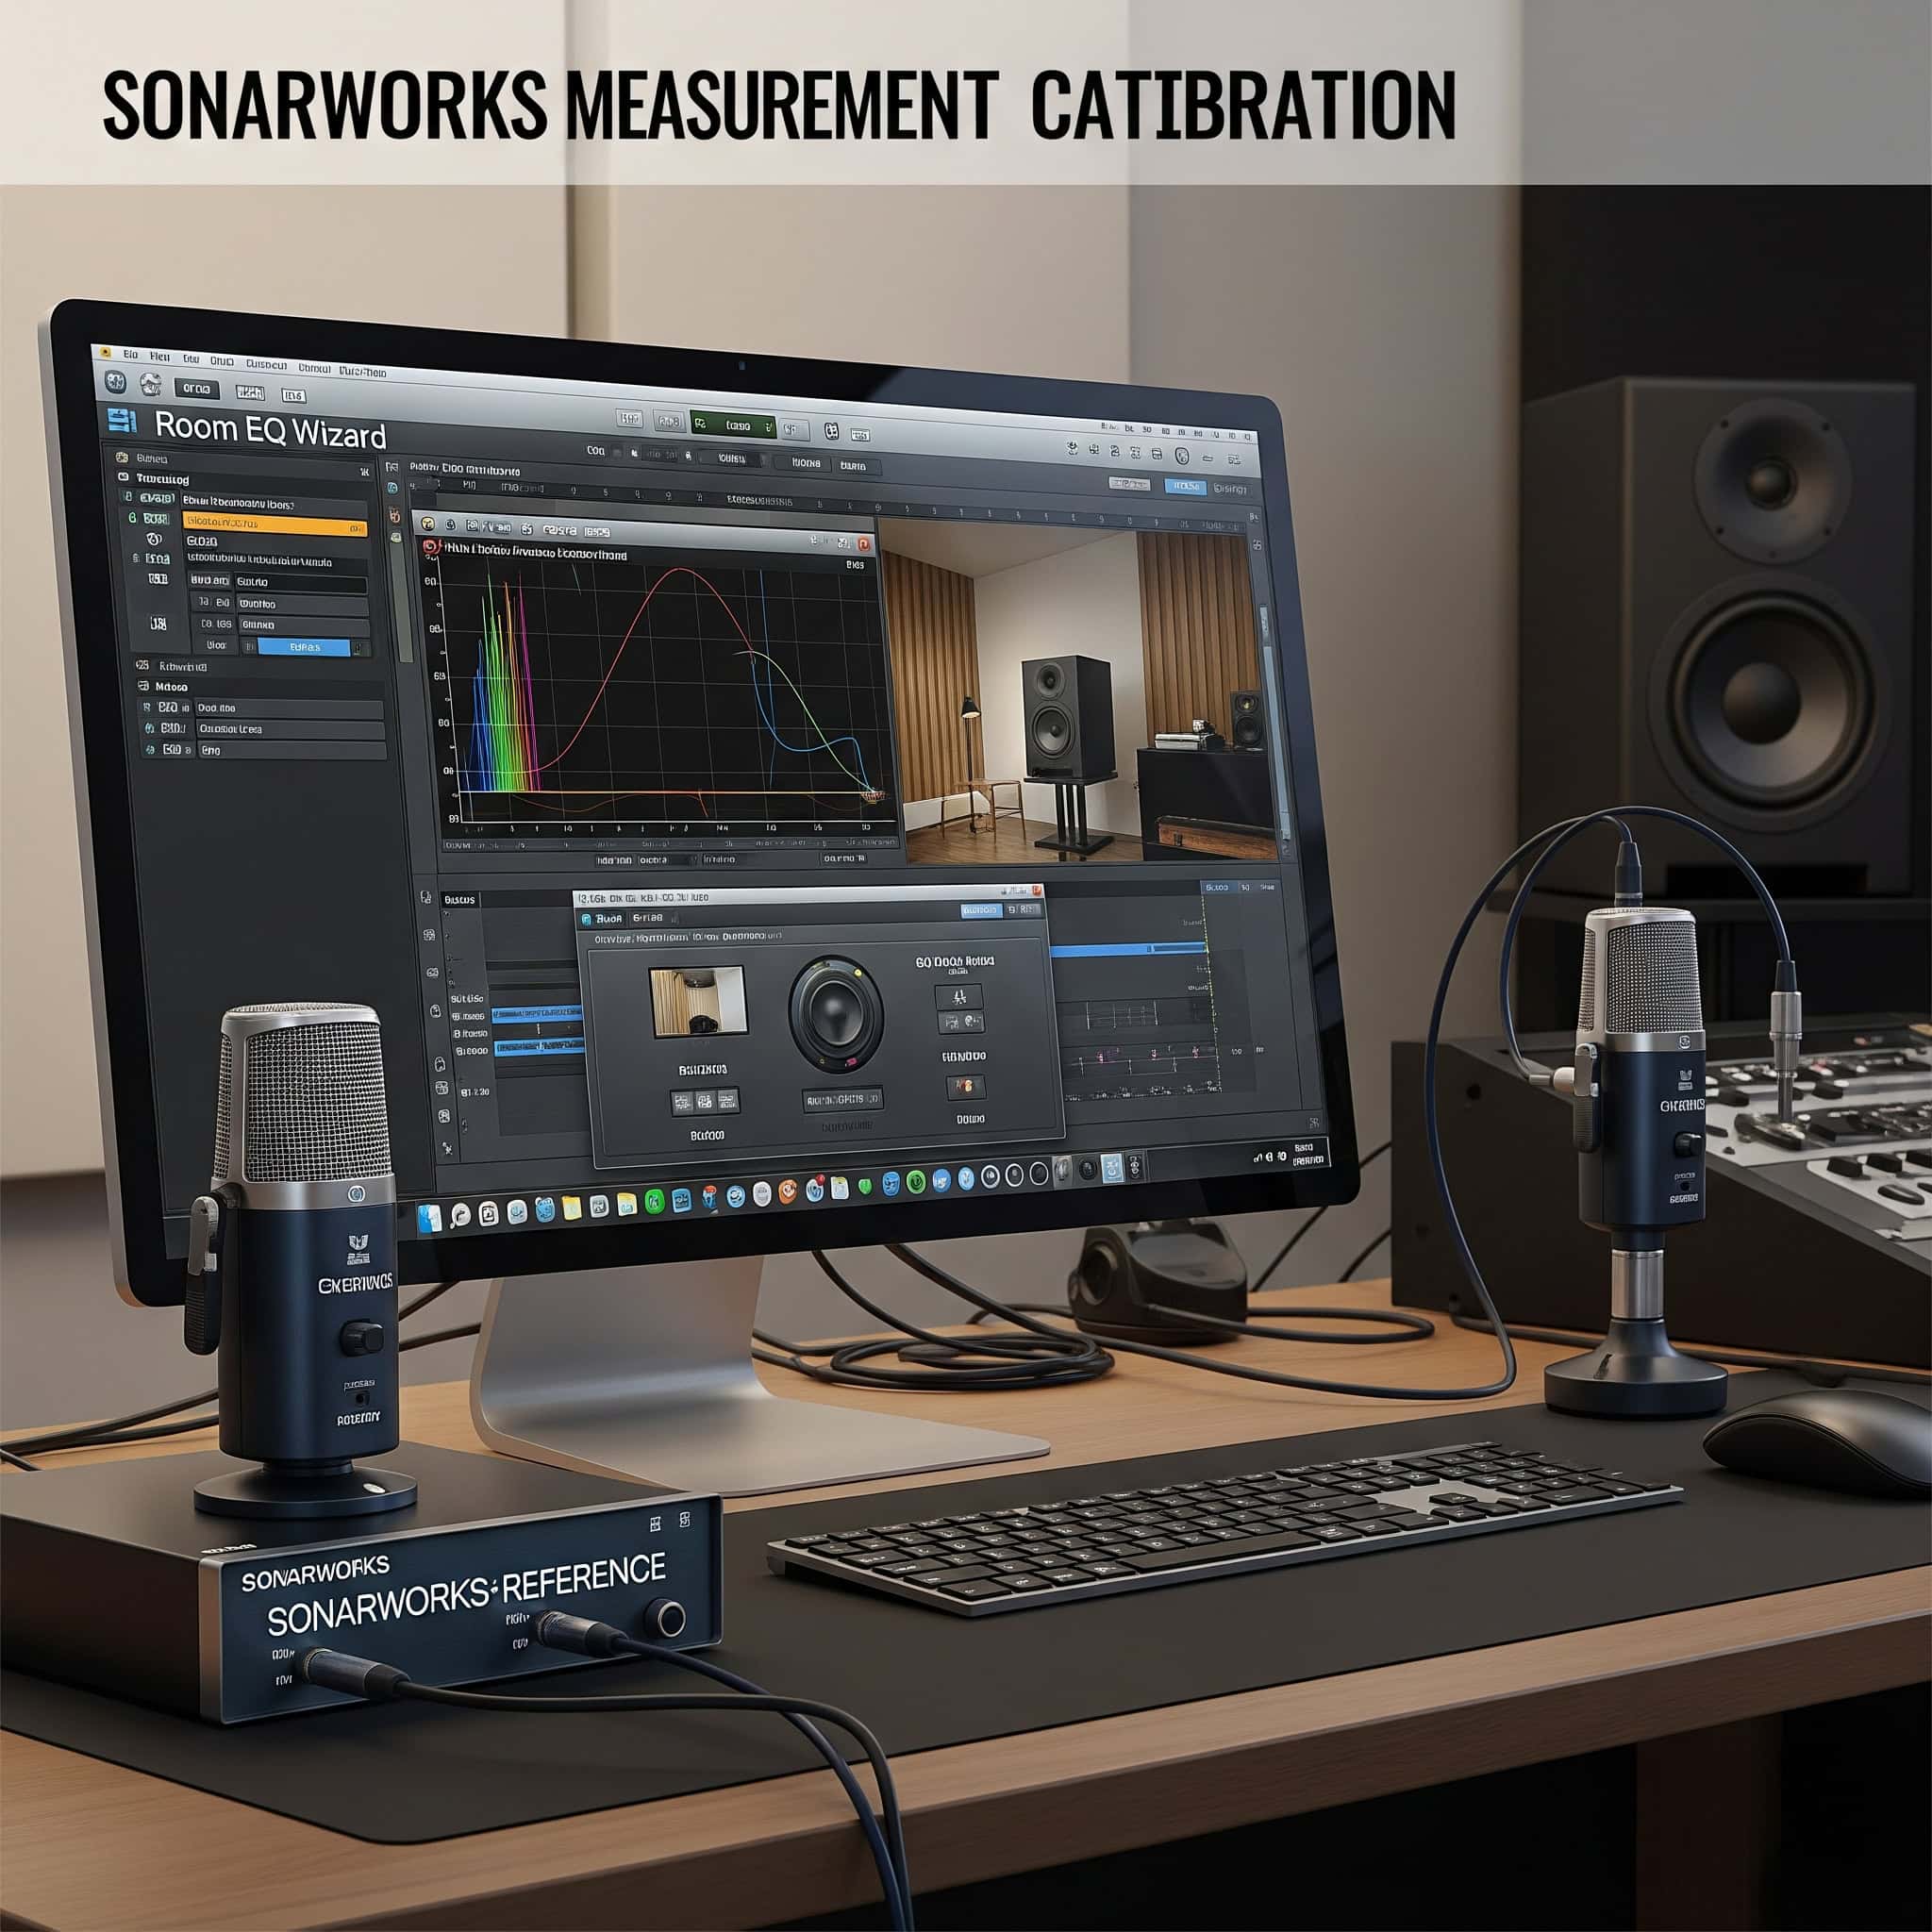The width and height of the screenshot is (1932, 1932).
Task: Open the yellow Apple-style menu icon in menu bar
Action: (106, 352)
